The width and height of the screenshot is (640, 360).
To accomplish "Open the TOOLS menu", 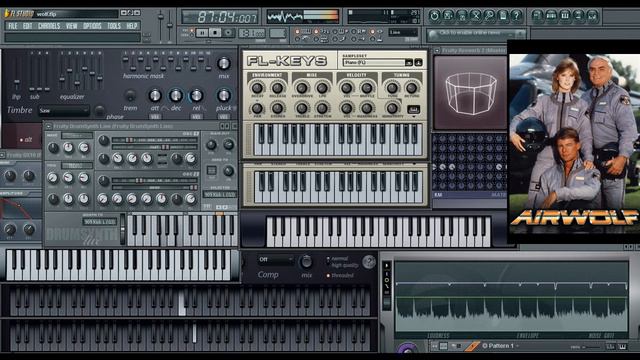I will coord(114,26).
